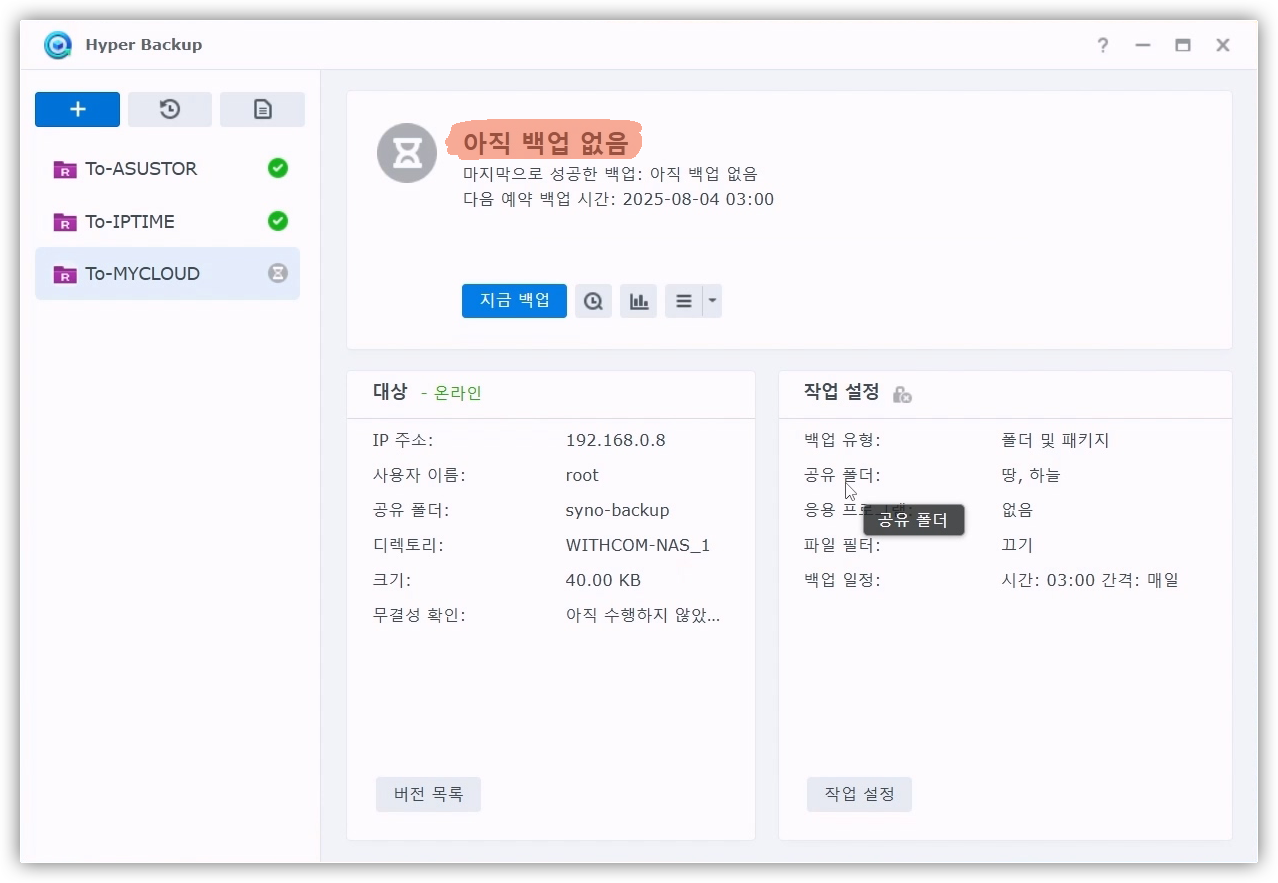Click the hourglass status icon for To-MYCLOUD
This screenshot has width=1278, height=883.
tap(278, 273)
